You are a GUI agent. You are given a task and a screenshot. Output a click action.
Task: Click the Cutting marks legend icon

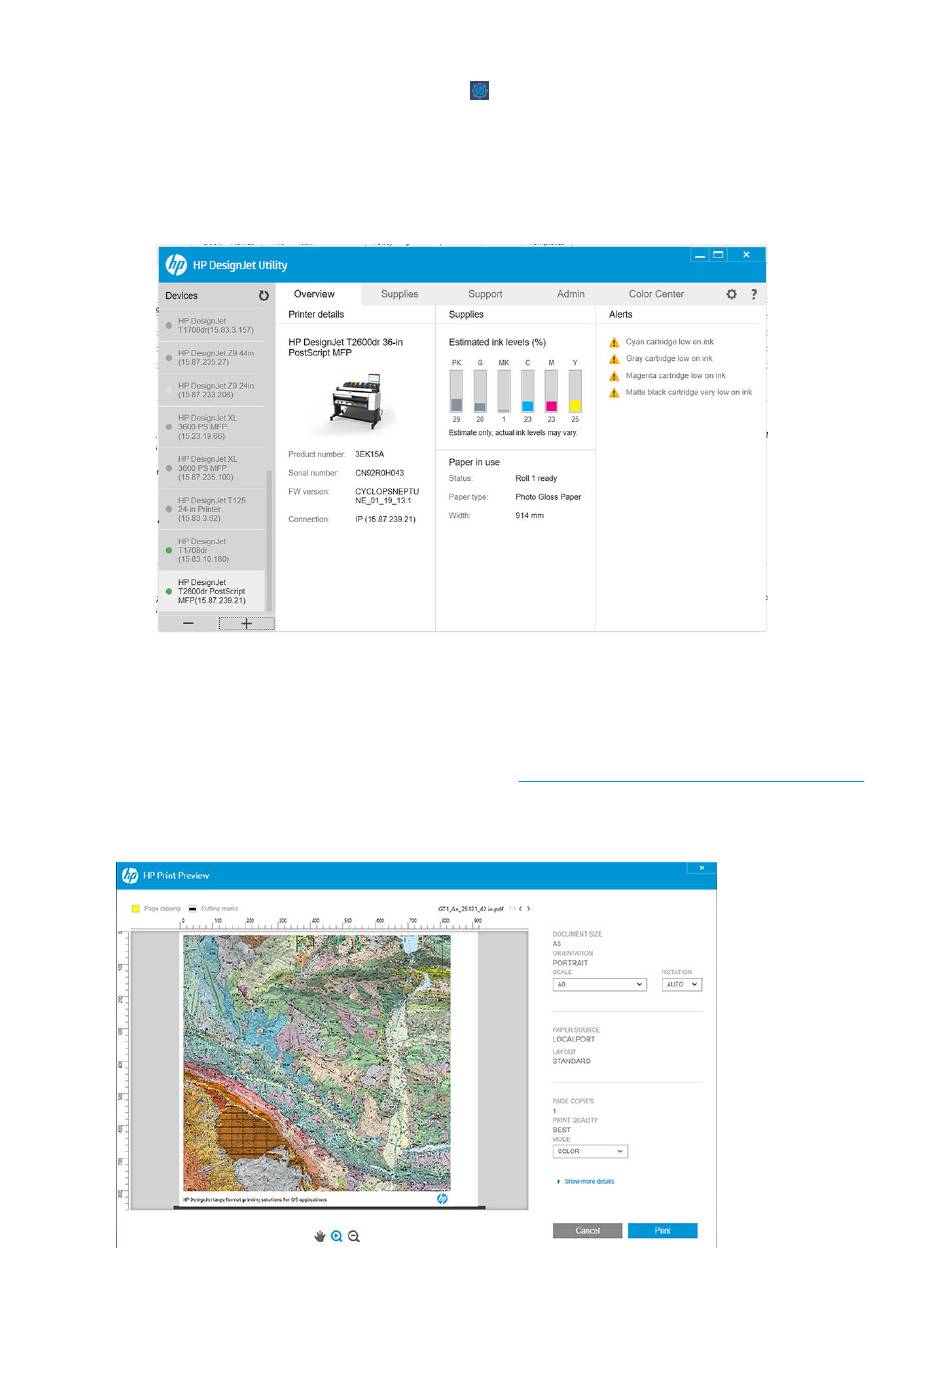192,909
